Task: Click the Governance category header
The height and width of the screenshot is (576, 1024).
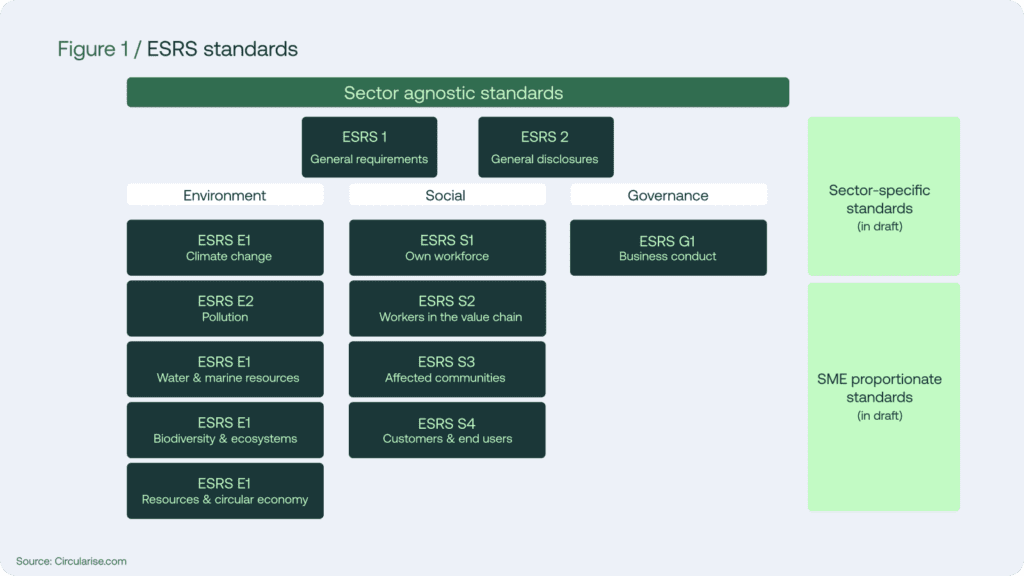Action: click(x=669, y=195)
